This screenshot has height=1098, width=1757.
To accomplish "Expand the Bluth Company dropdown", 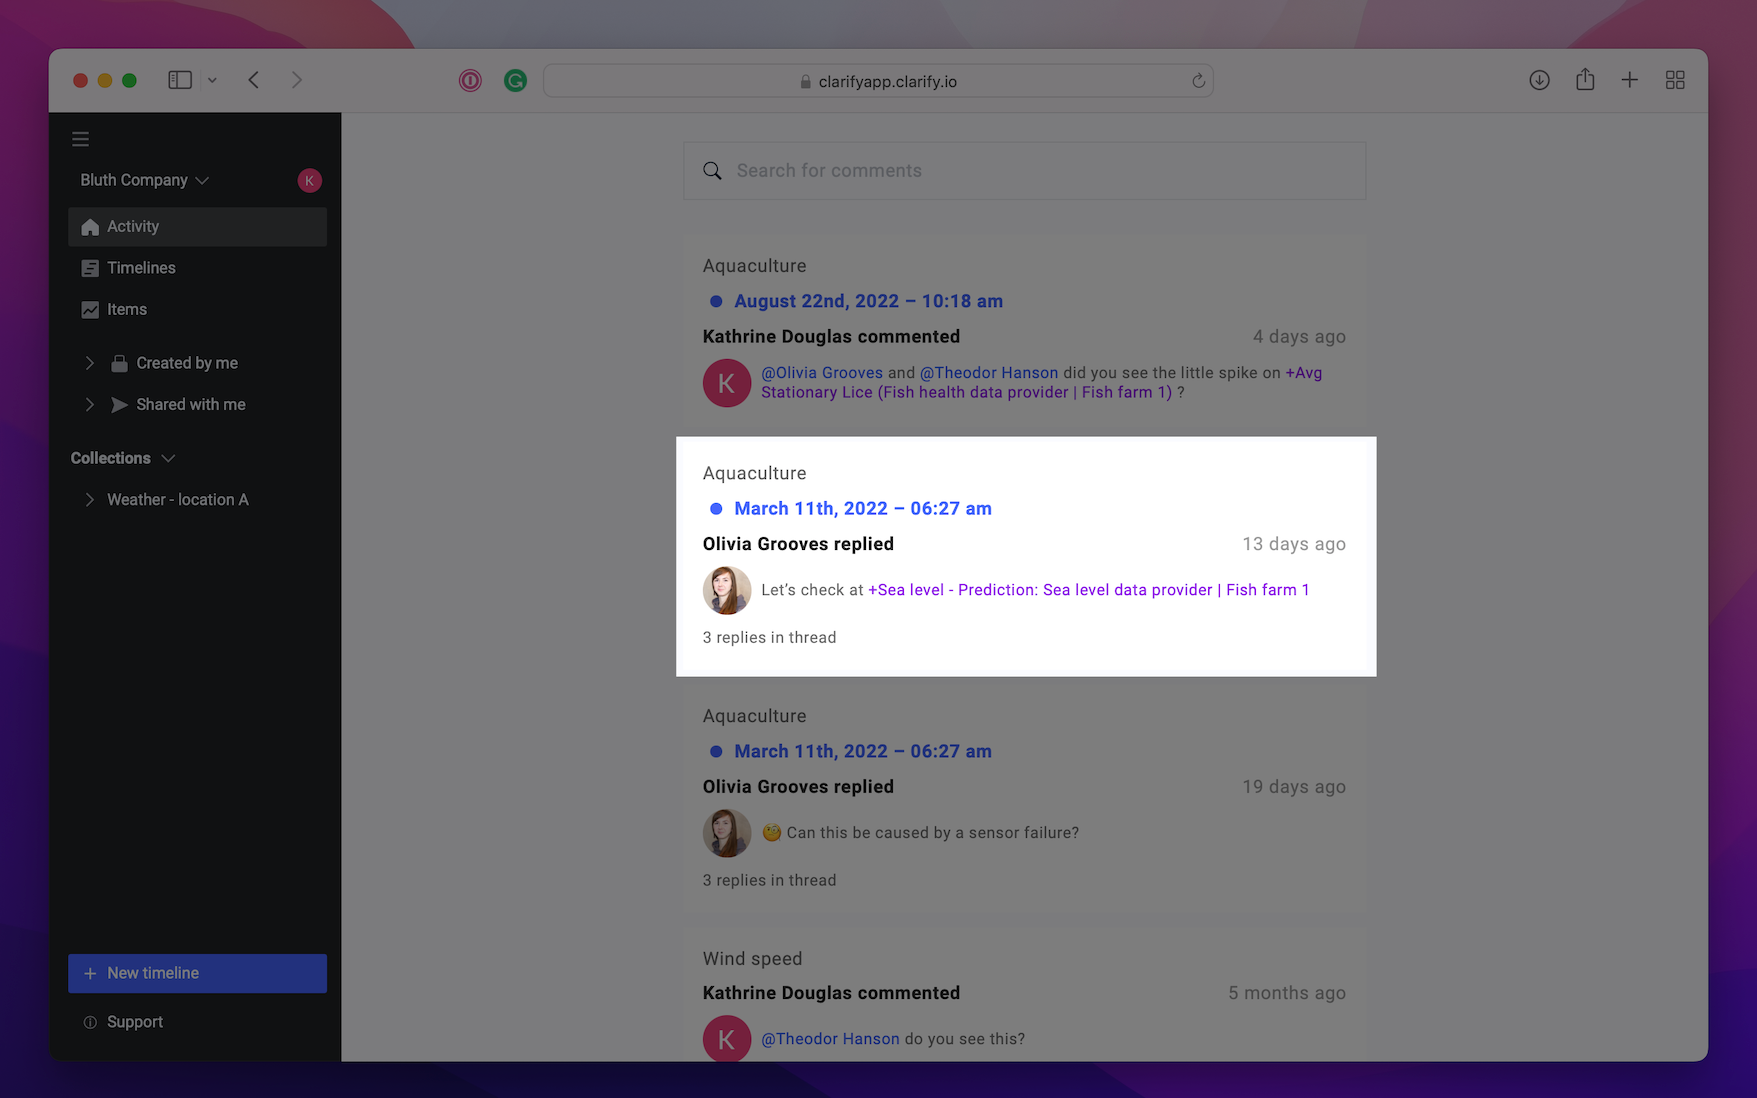I will pos(145,180).
